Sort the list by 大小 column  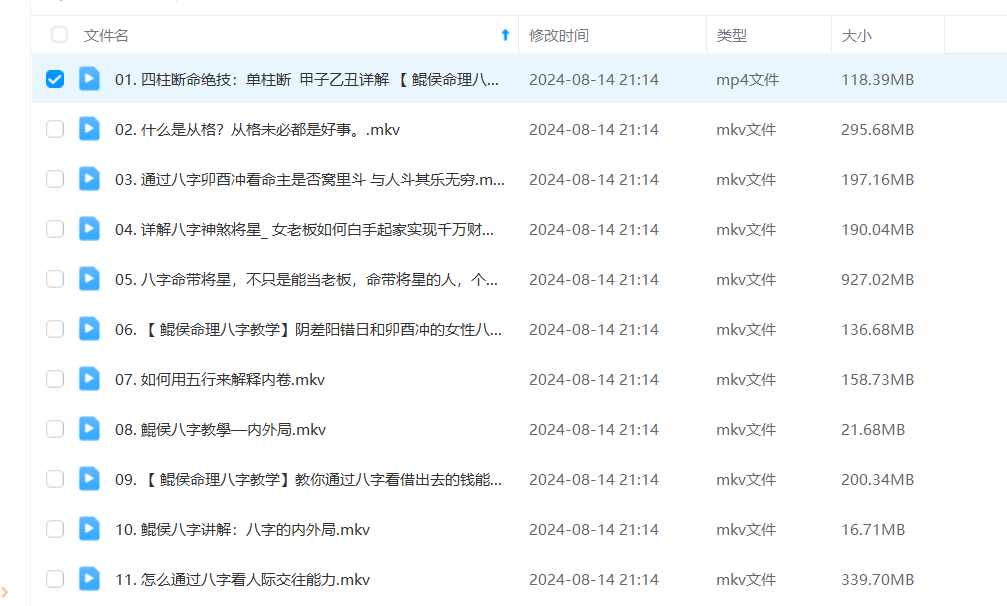tap(856, 35)
